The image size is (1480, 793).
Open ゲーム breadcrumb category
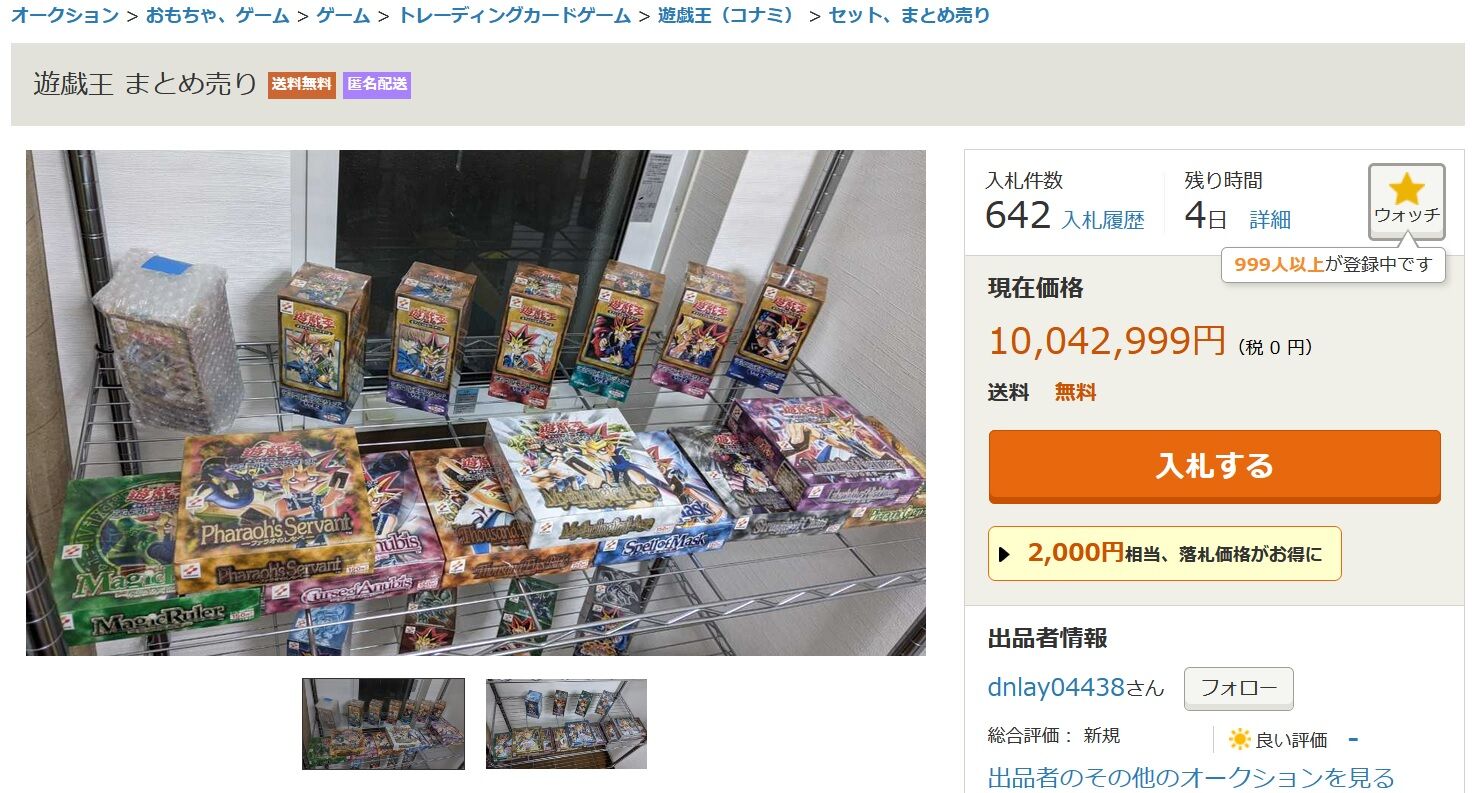[343, 15]
